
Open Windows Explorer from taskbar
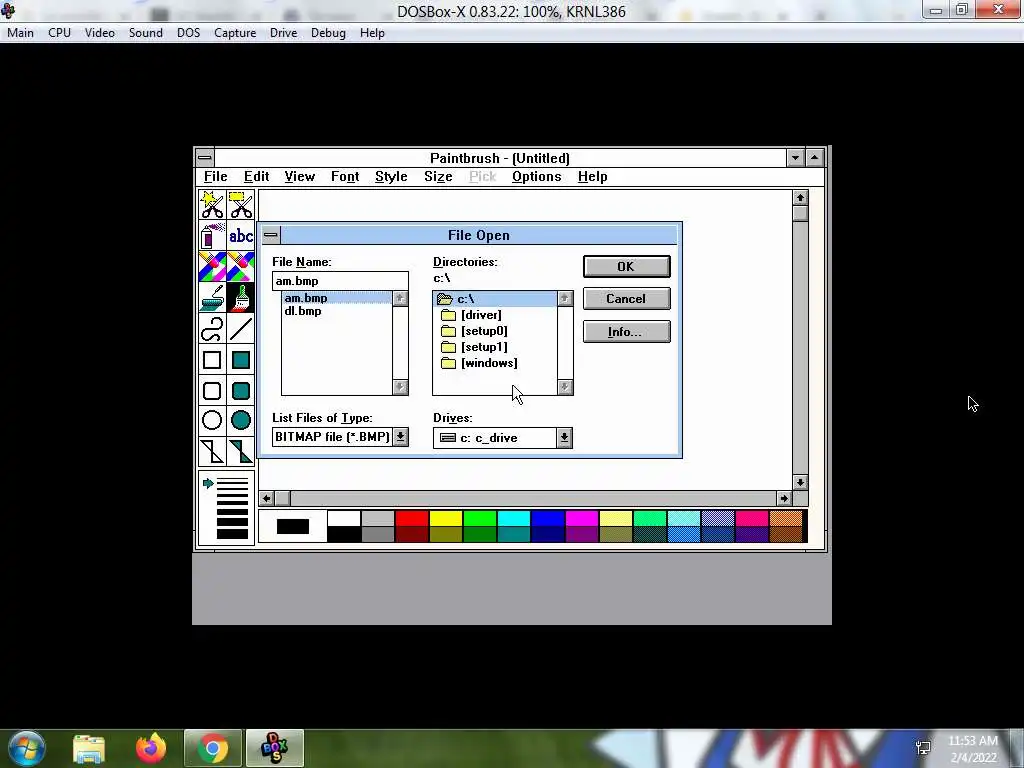click(x=89, y=748)
